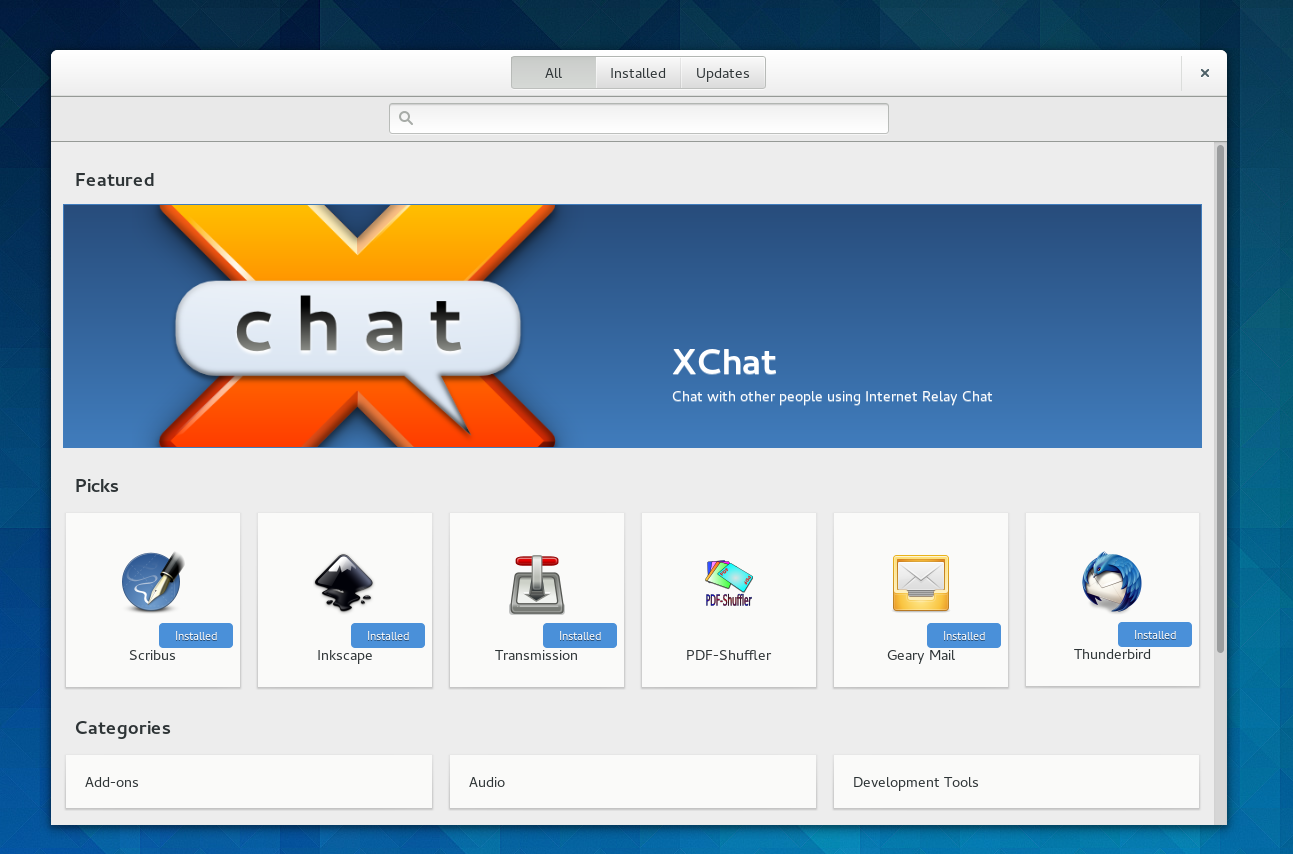Switch to the Installed tab
This screenshot has width=1293, height=854.
pos(638,73)
